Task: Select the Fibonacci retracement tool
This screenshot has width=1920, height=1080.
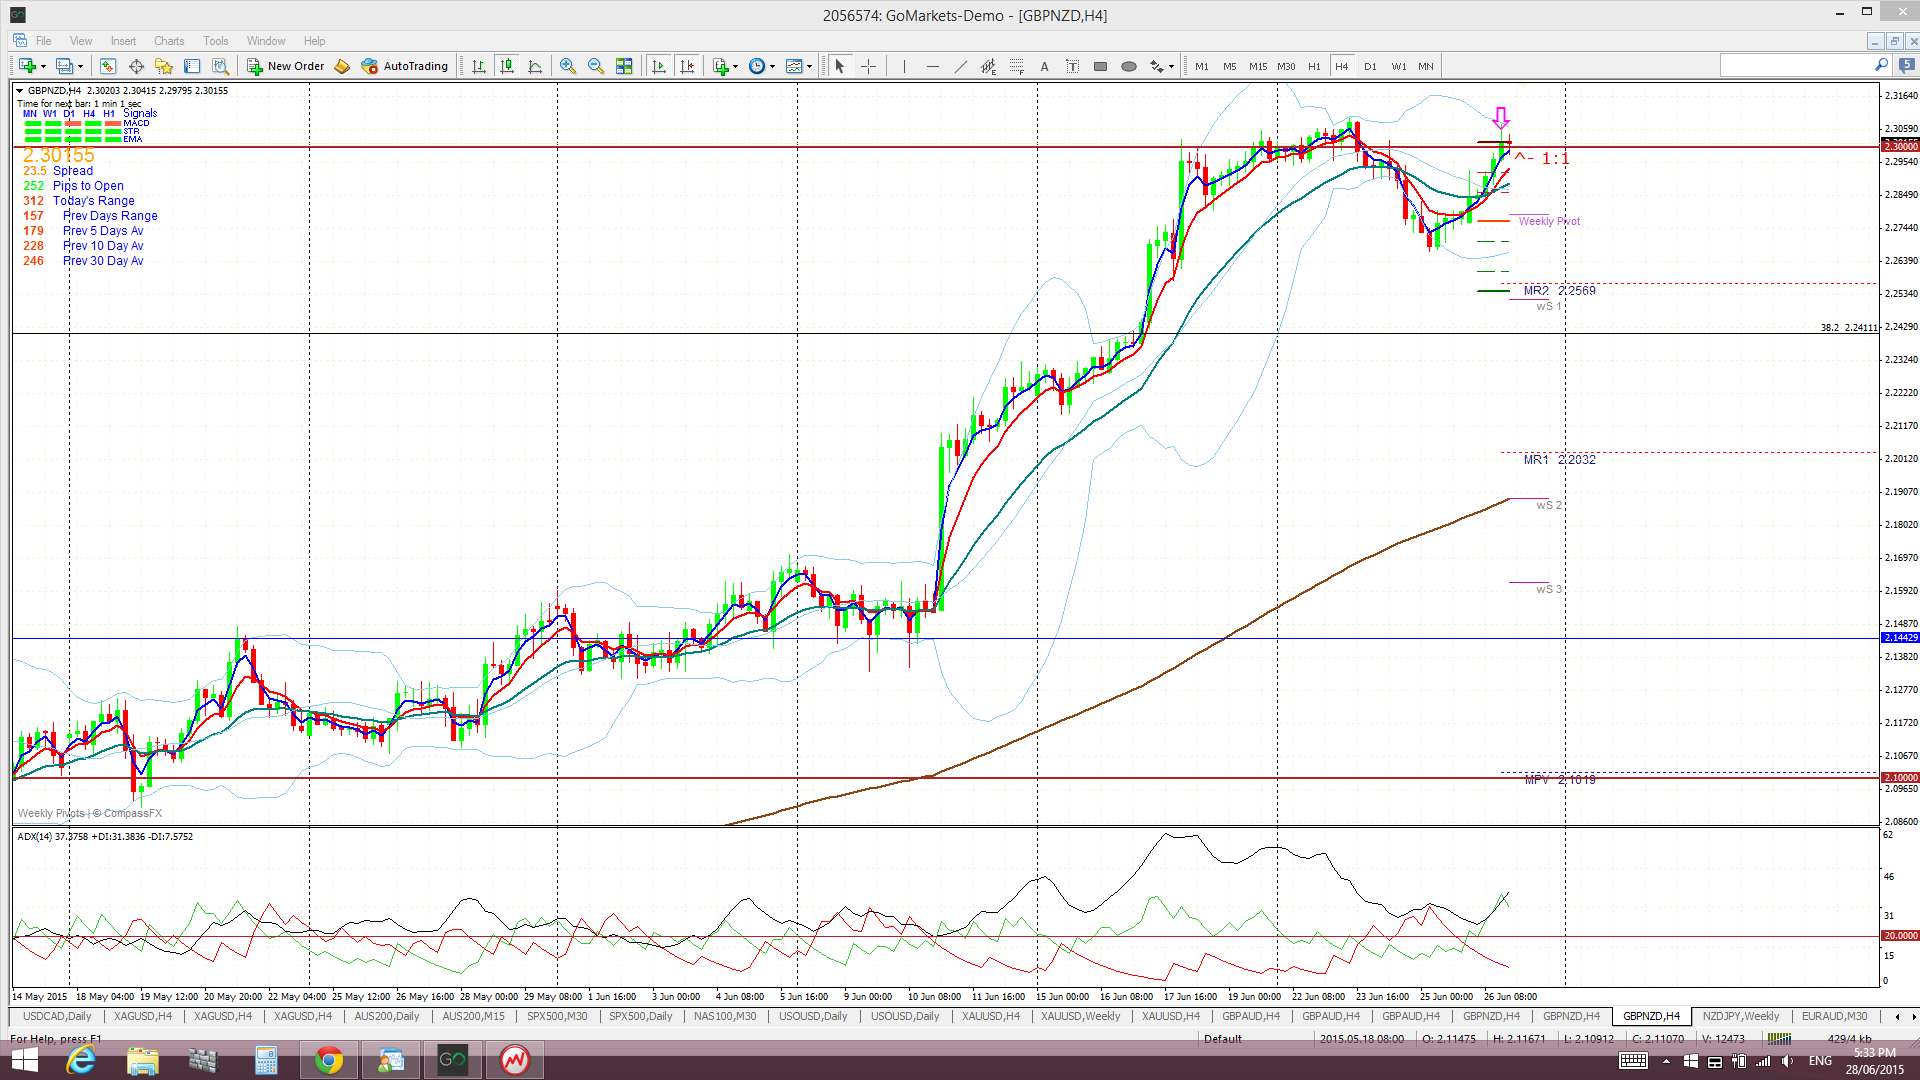Action: tap(1016, 66)
